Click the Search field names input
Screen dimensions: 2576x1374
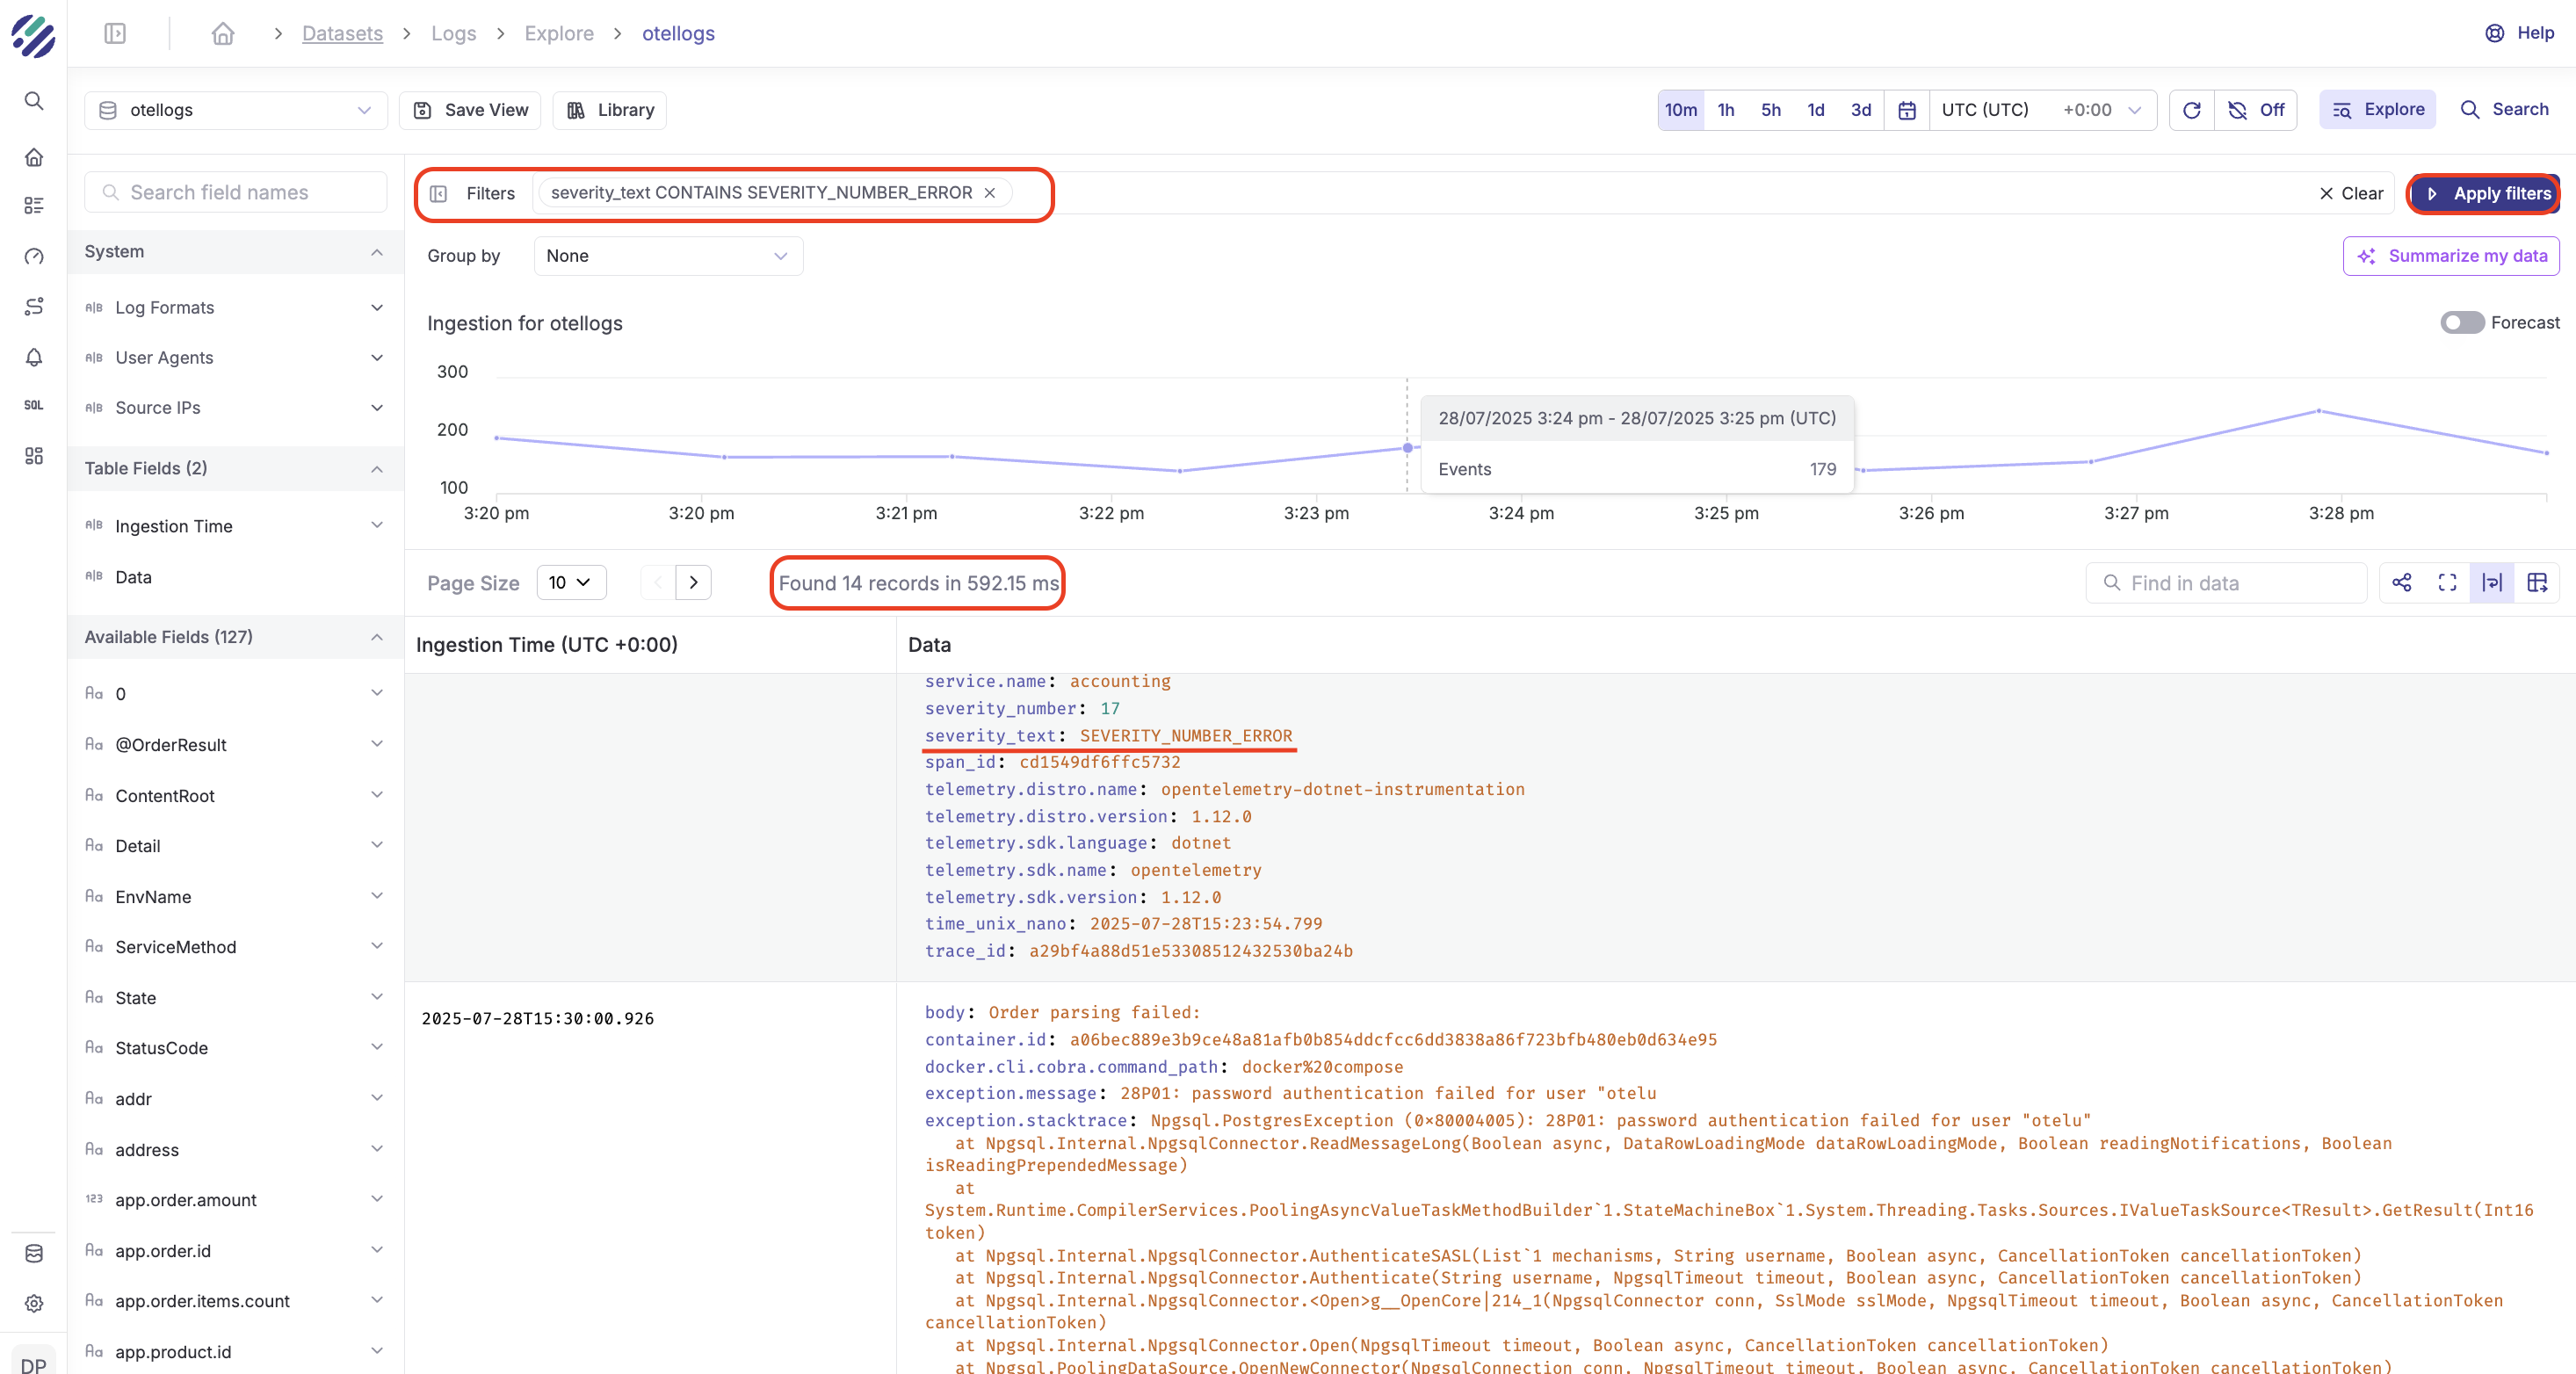[236, 192]
